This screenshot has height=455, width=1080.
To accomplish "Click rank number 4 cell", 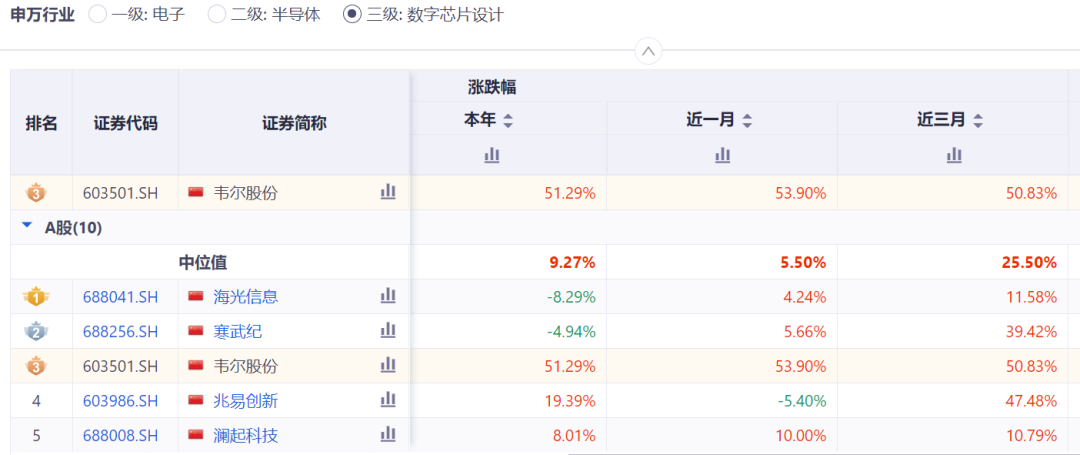I will pos(37,401).
